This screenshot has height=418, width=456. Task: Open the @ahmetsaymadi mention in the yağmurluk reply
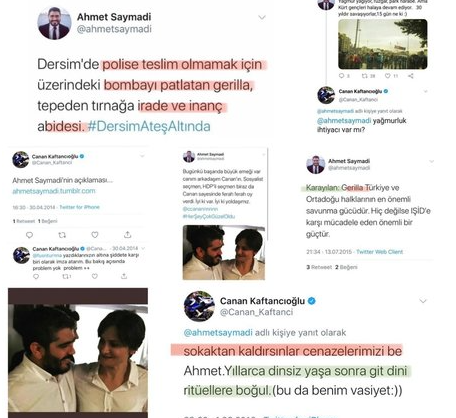click(344, 121)
